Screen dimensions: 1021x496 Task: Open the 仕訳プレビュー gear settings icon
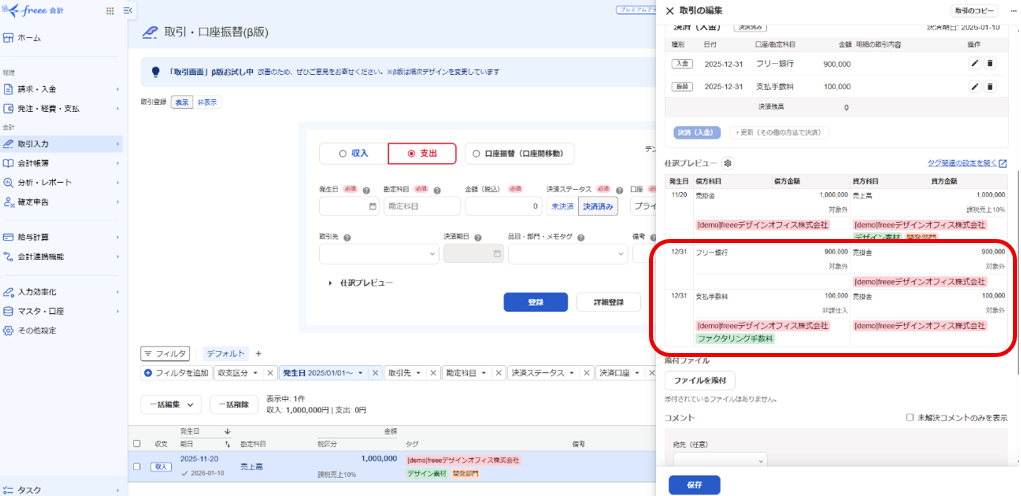[x=729, y=163]
